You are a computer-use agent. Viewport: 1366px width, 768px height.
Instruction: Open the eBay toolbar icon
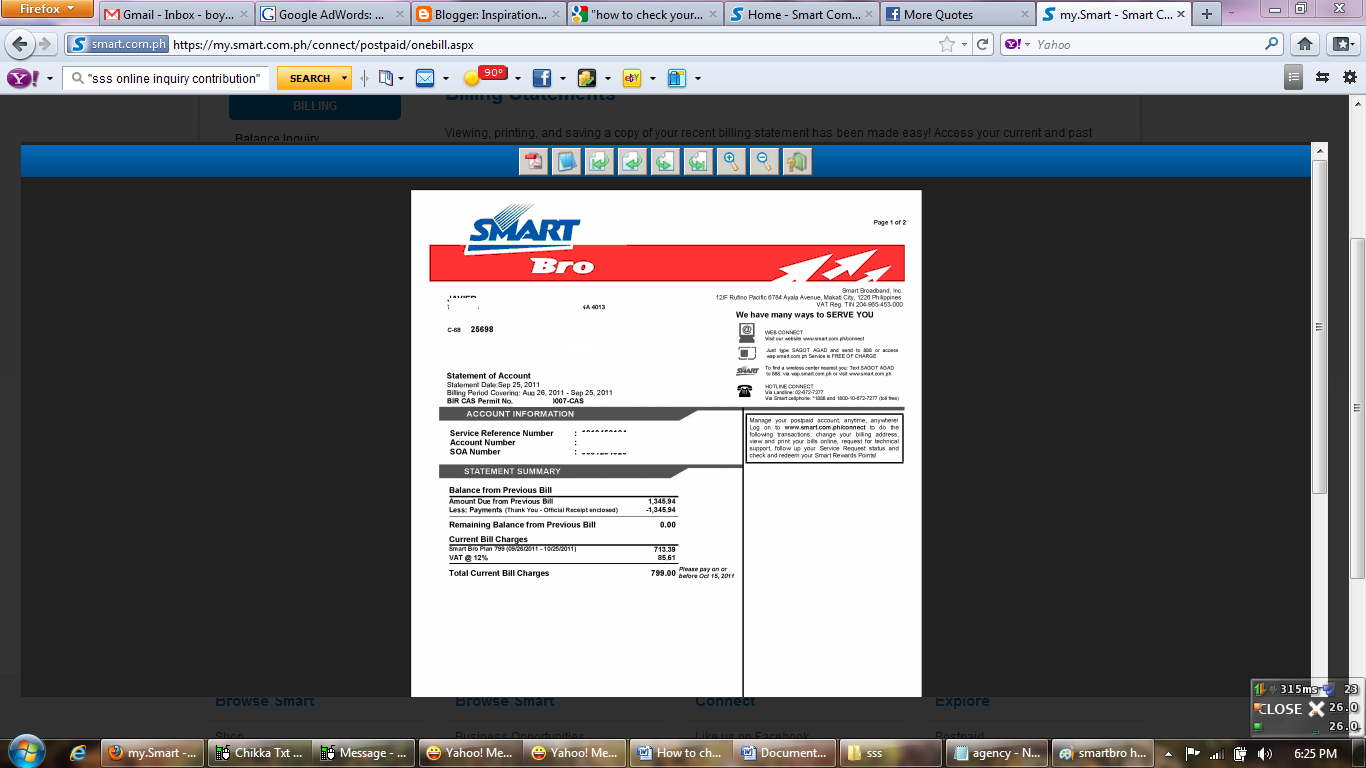tap(632, 78)
